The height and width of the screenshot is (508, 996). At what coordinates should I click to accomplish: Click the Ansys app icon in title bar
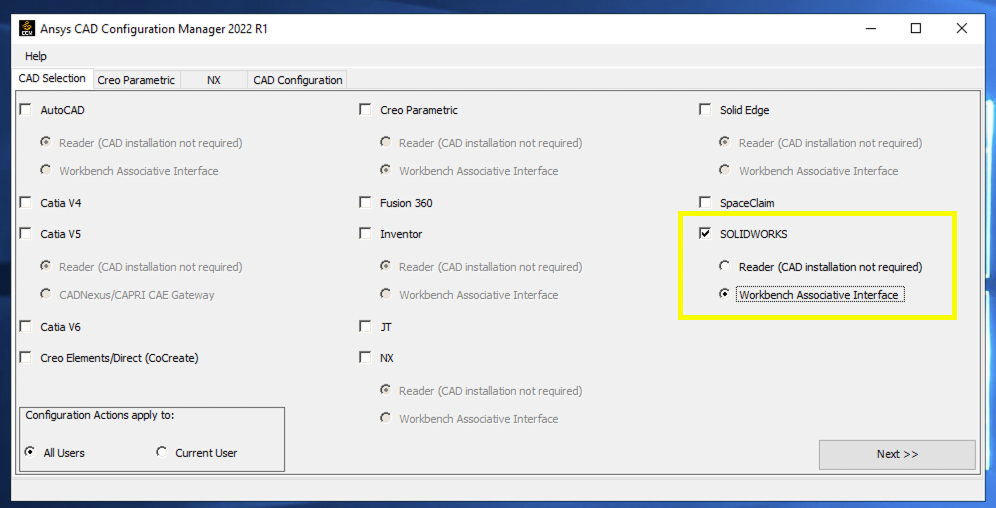27,29
